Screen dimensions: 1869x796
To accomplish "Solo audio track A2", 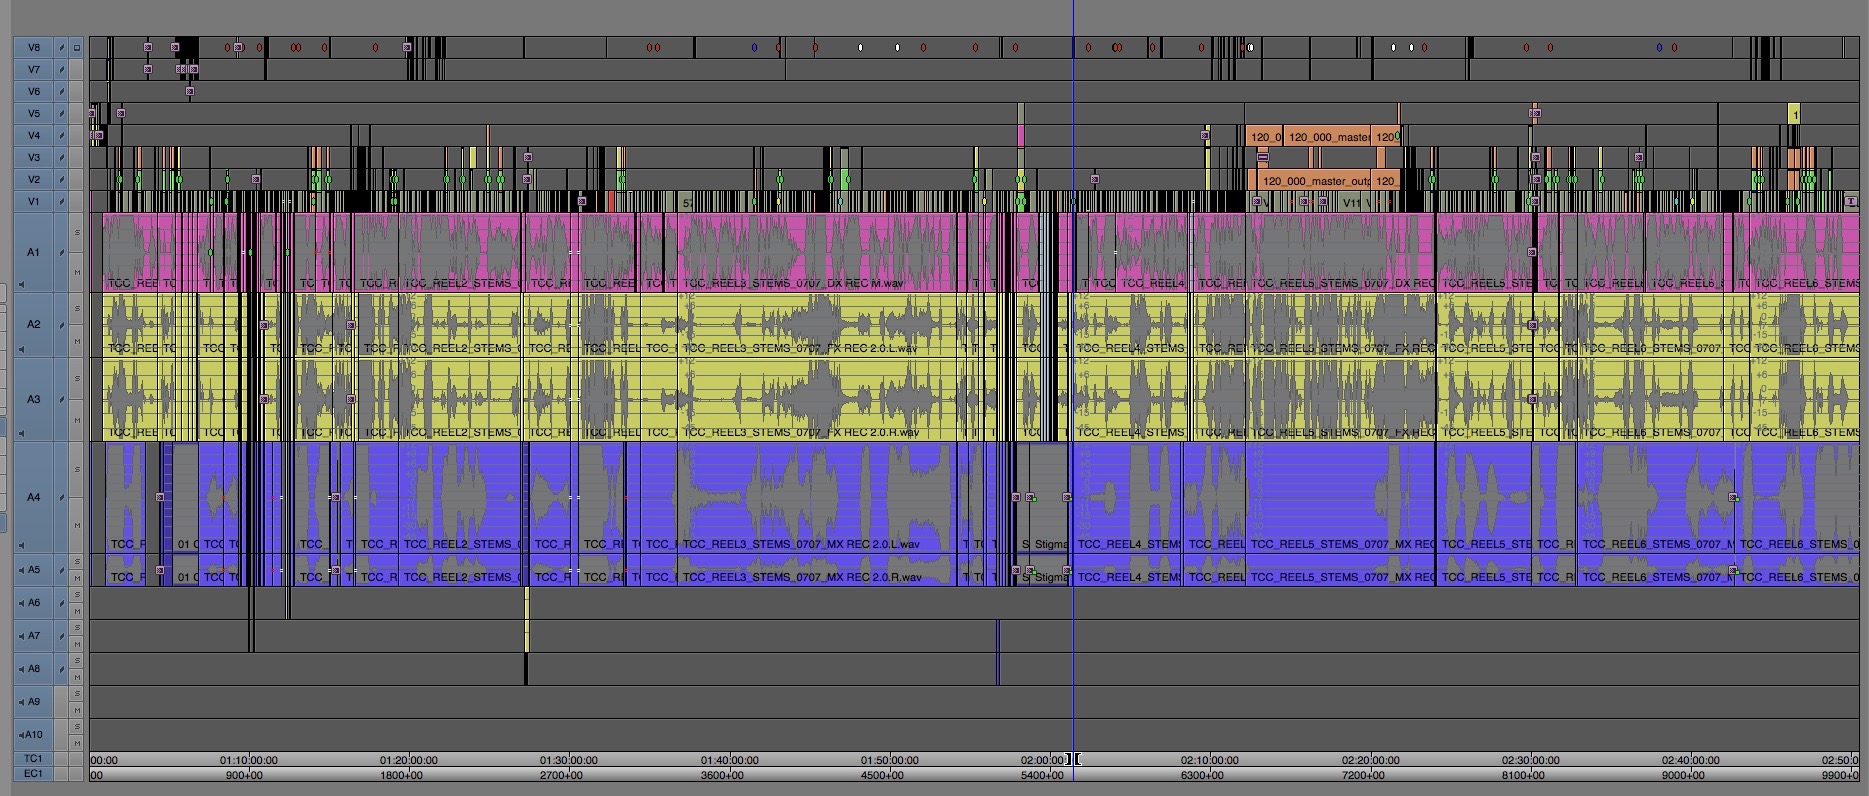I will point(77,308).
